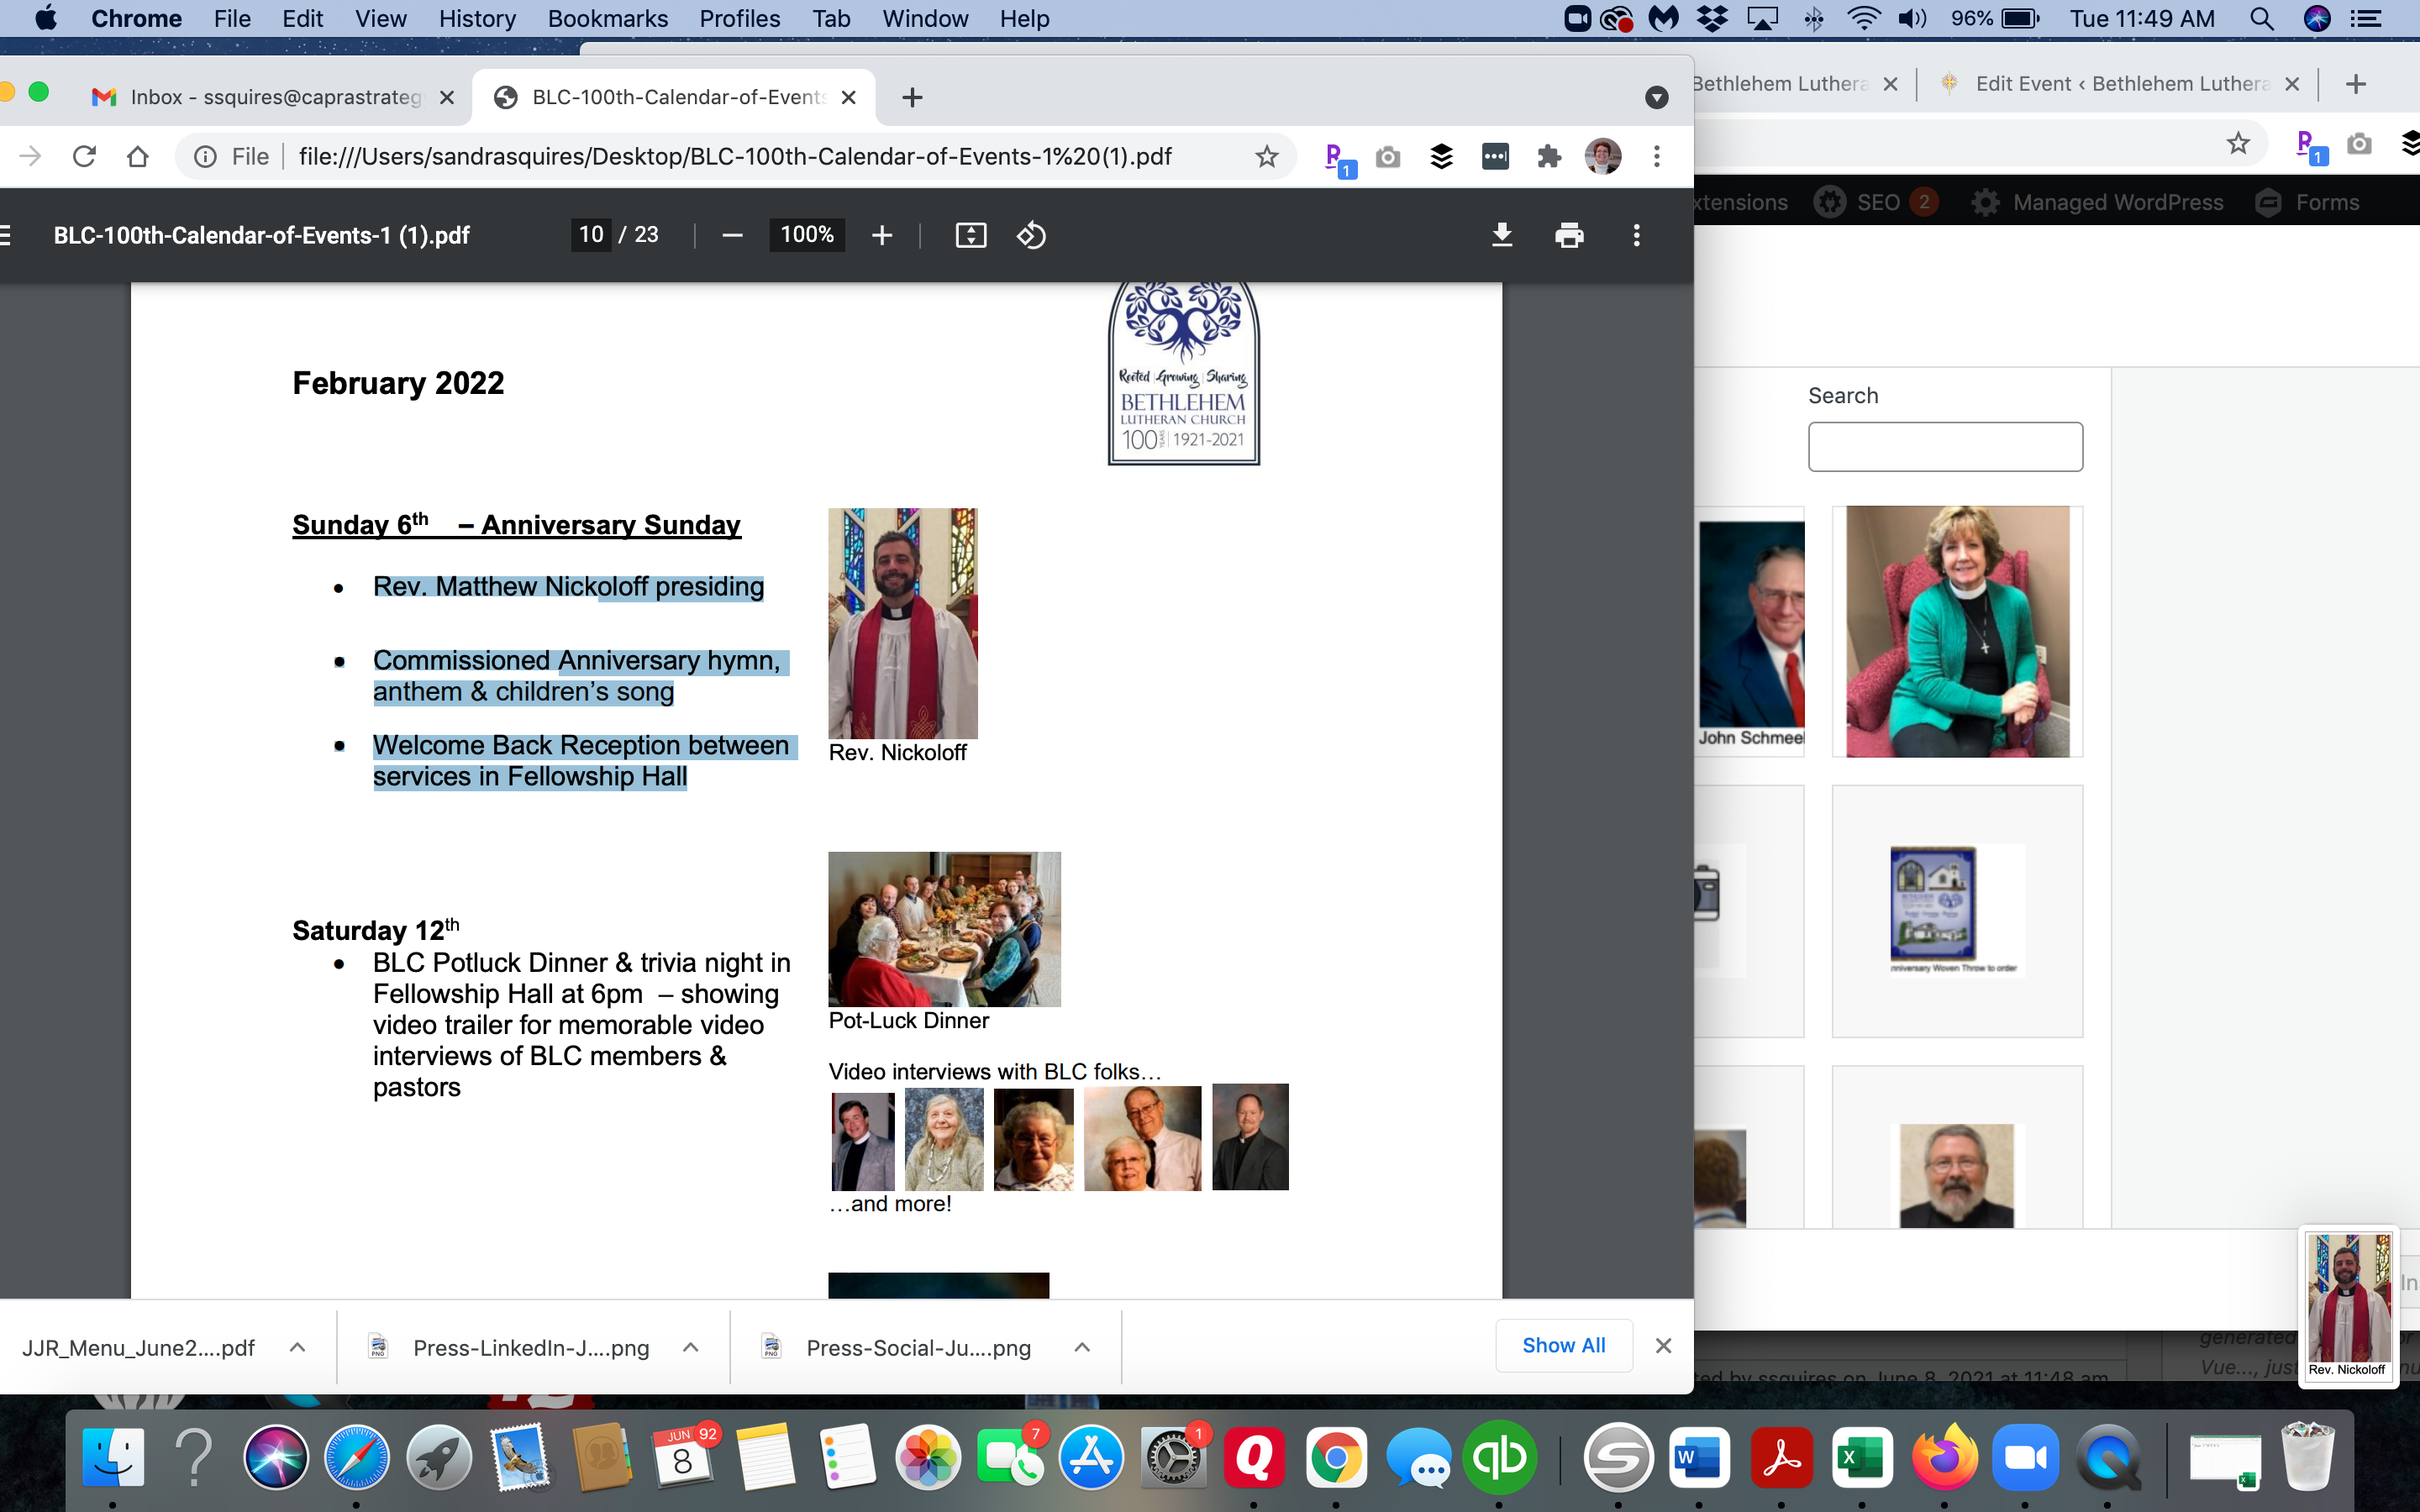Click the file URL address bar
This screenshot has width=2420, height=1512.
(x=735, y=156)
